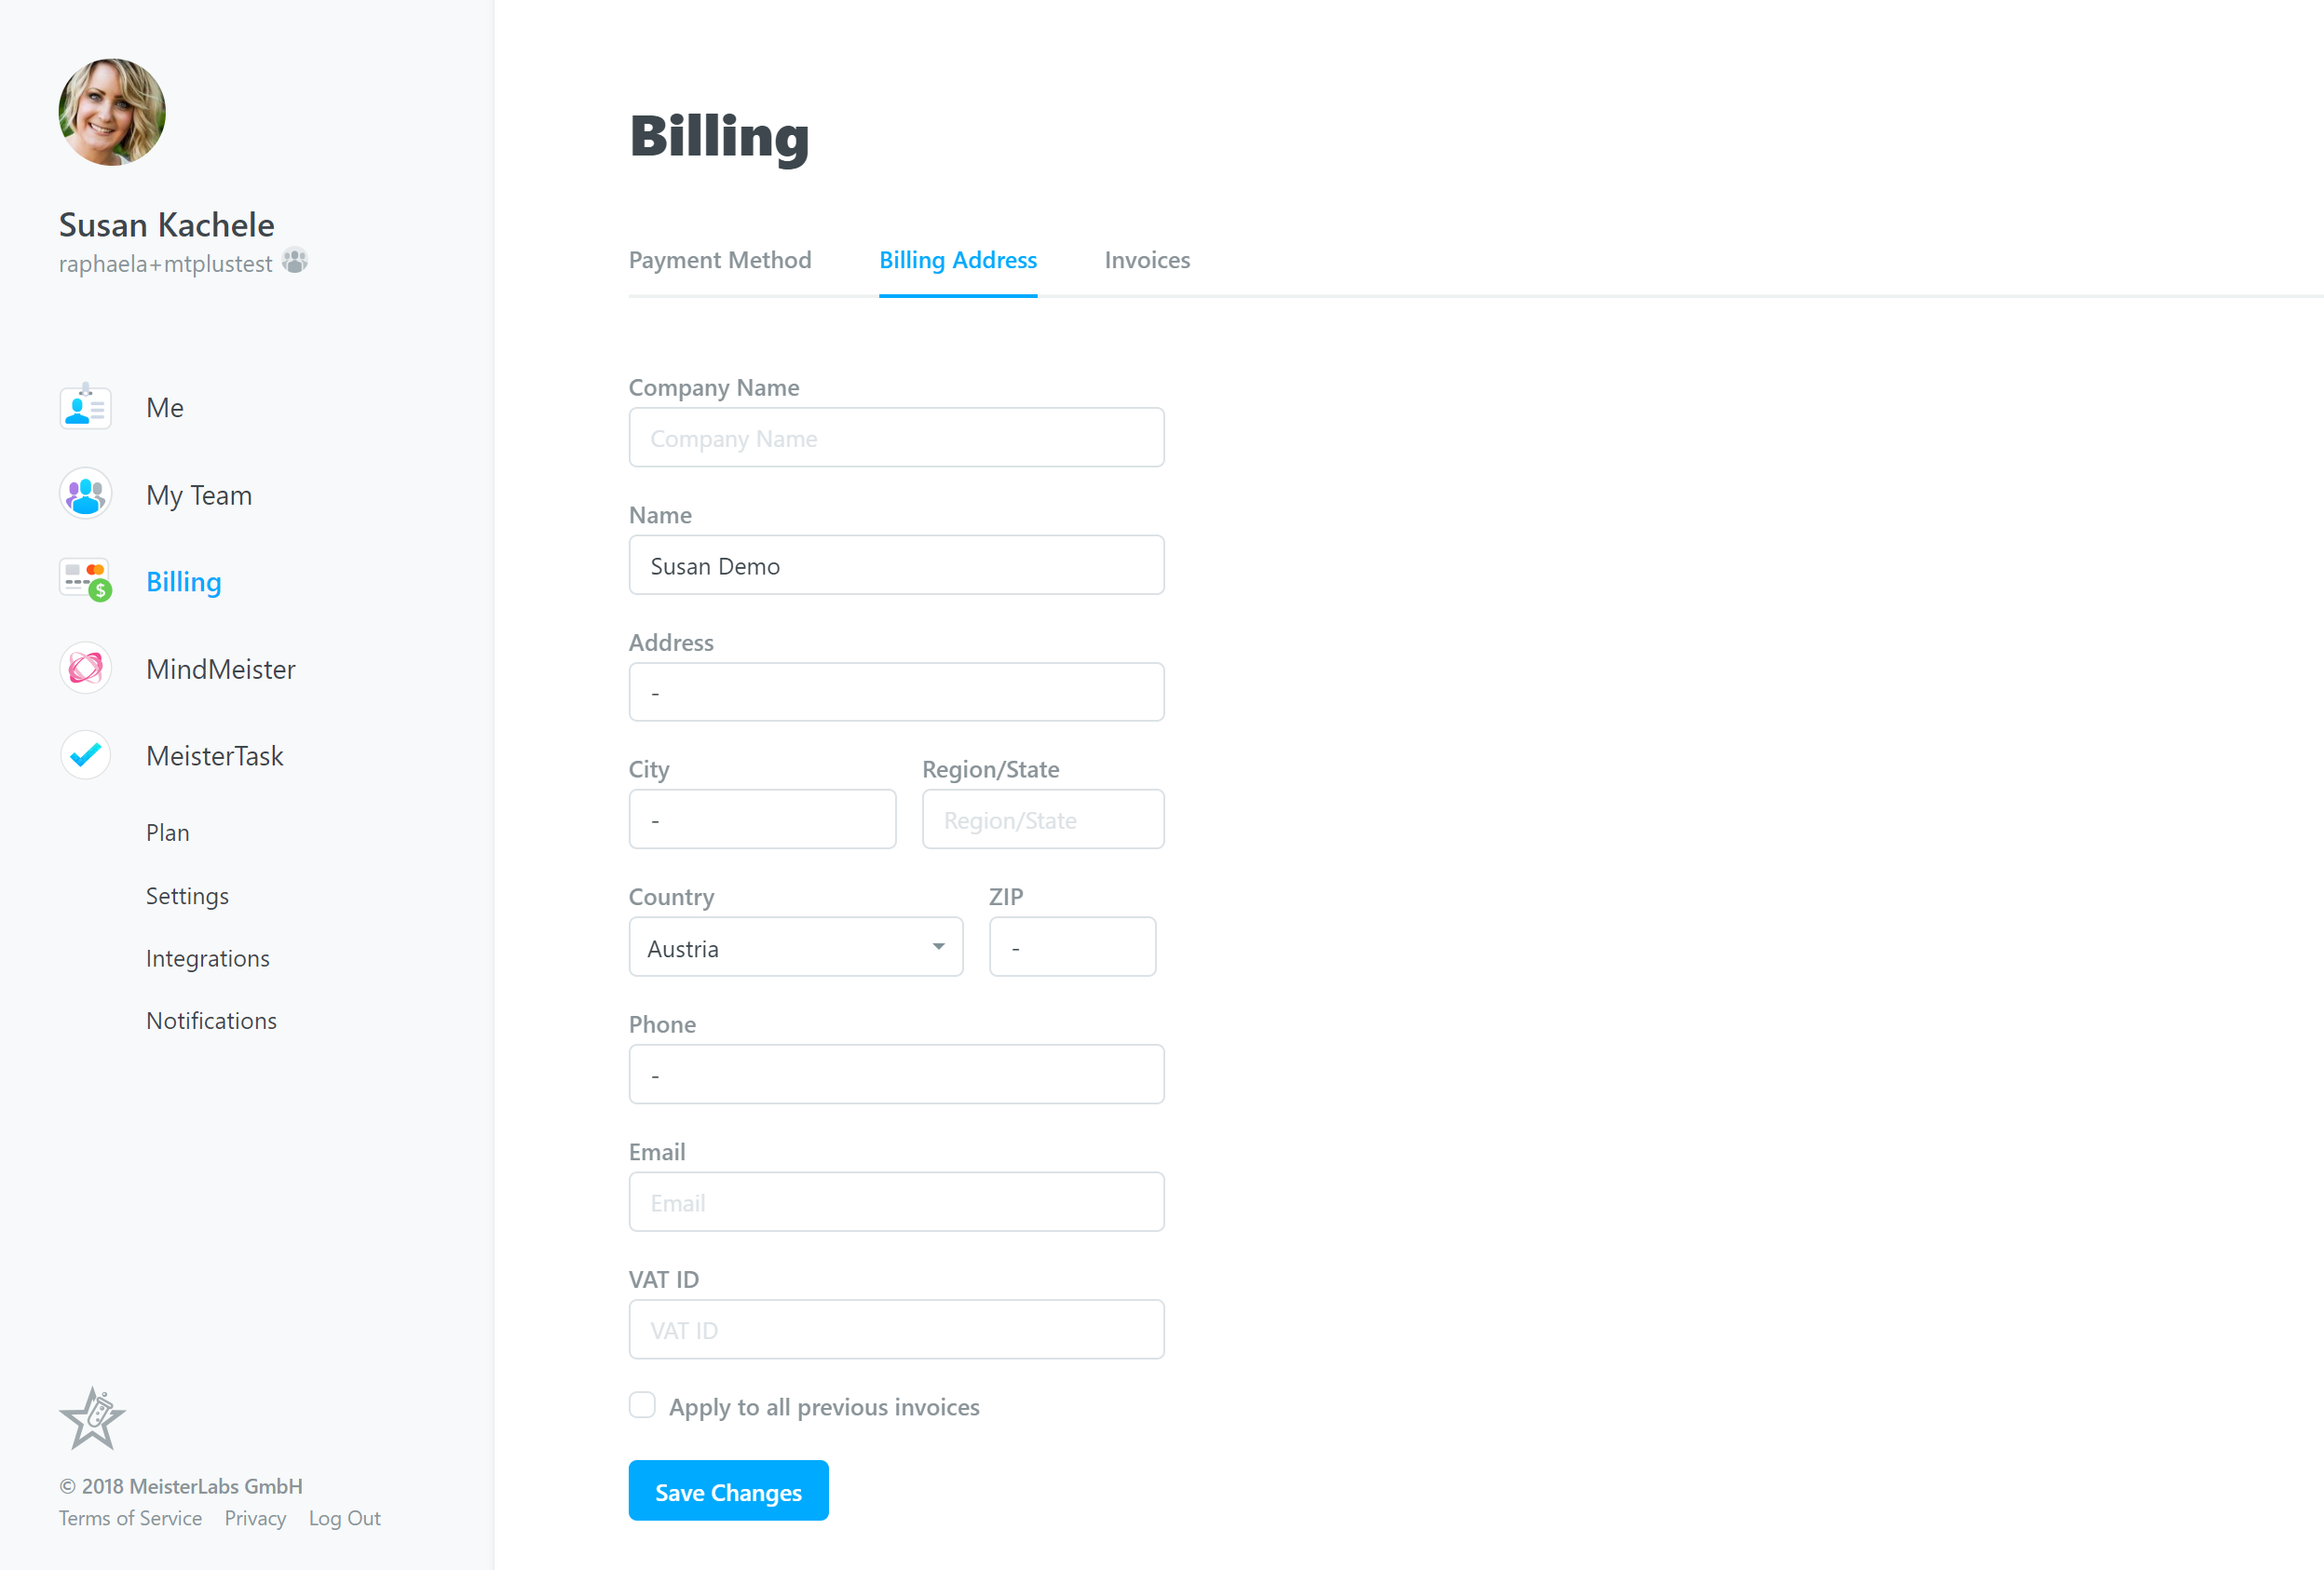Click the Log Out link
This screenshot has height=1570, width=2324.
[x=346, y=1516]
